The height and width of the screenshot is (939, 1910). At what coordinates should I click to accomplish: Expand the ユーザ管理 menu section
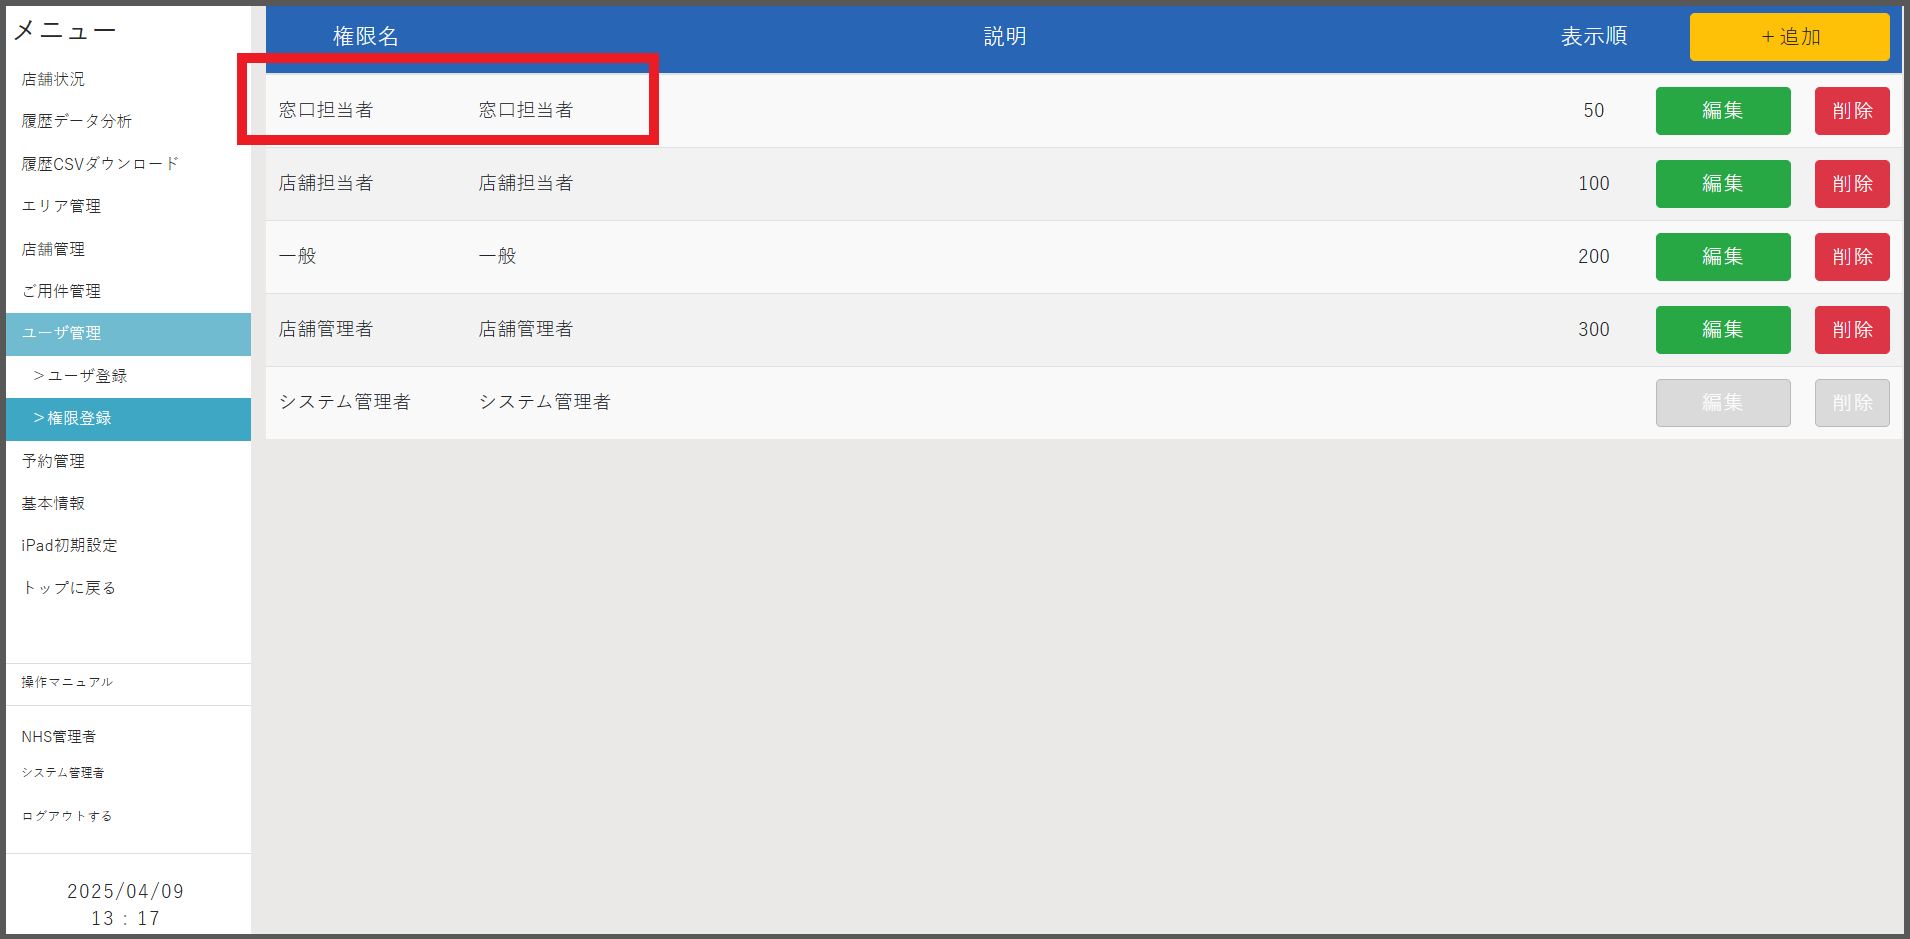pos(62,333)
